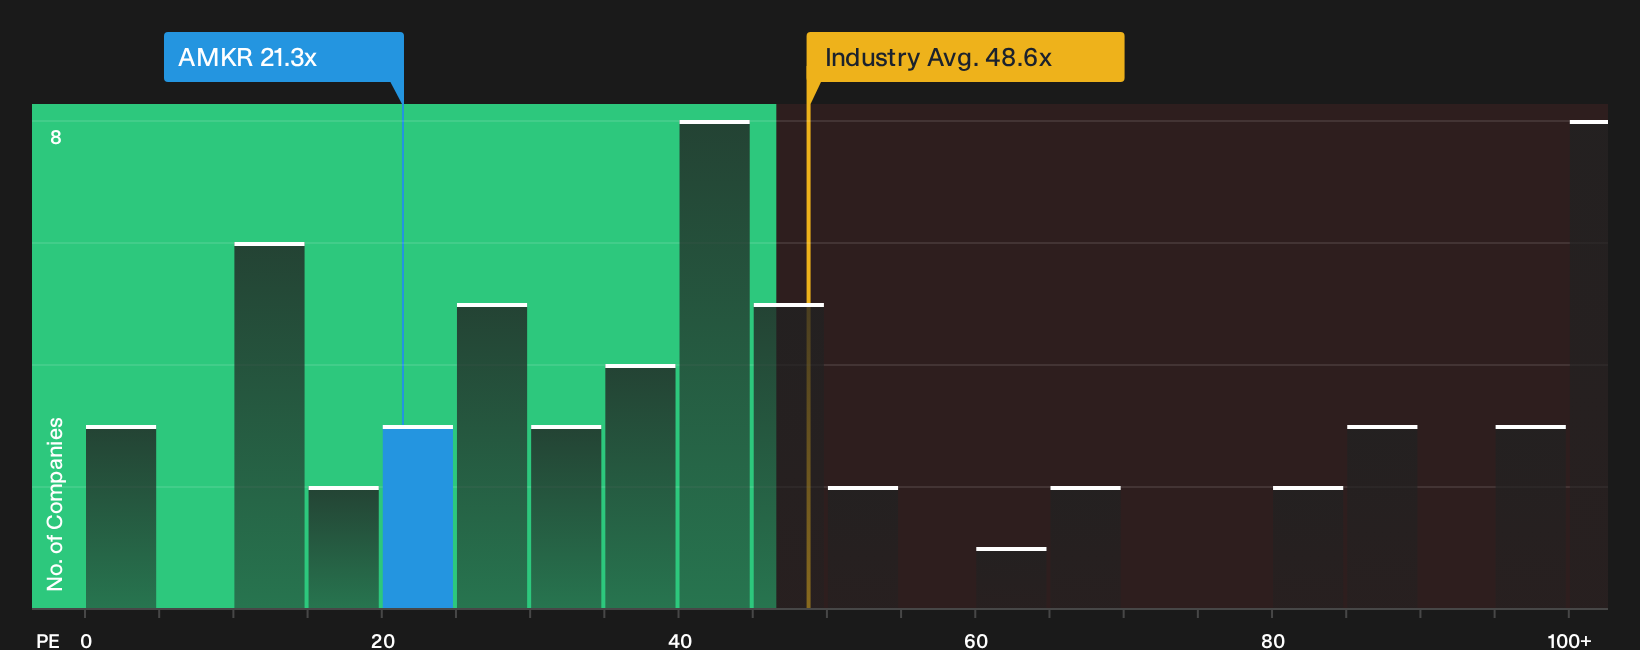Click the bar for PE 25 to 30
1640x650 pixels.
coord(492,456)
